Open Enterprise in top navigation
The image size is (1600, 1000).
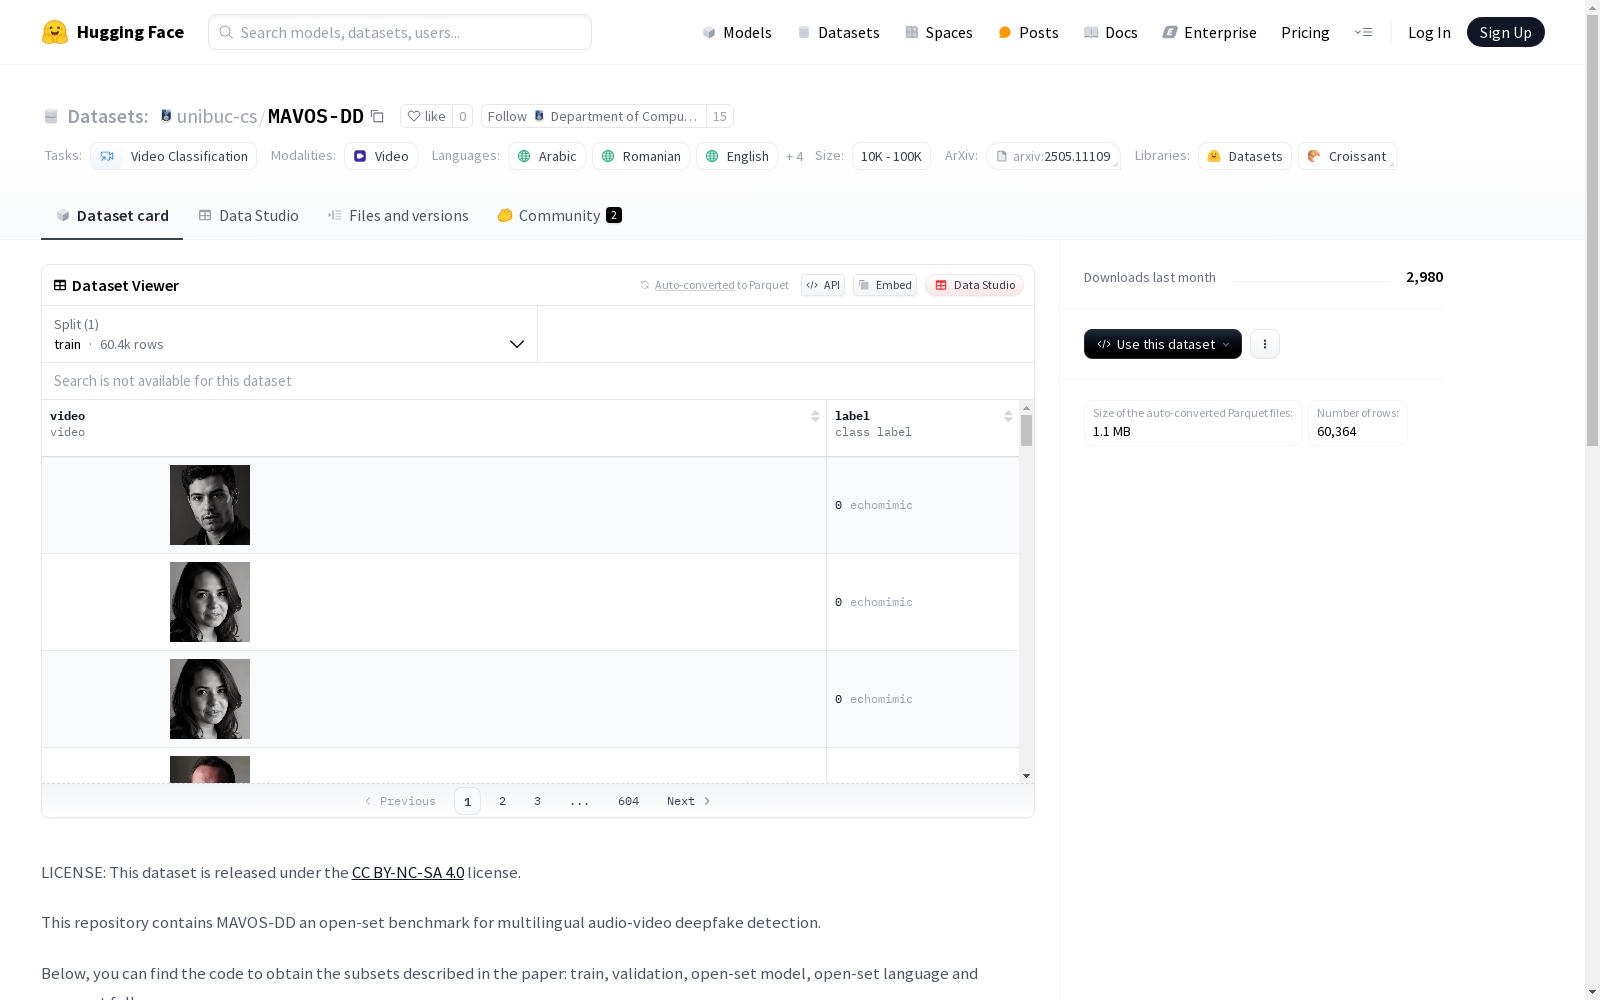1209,32
